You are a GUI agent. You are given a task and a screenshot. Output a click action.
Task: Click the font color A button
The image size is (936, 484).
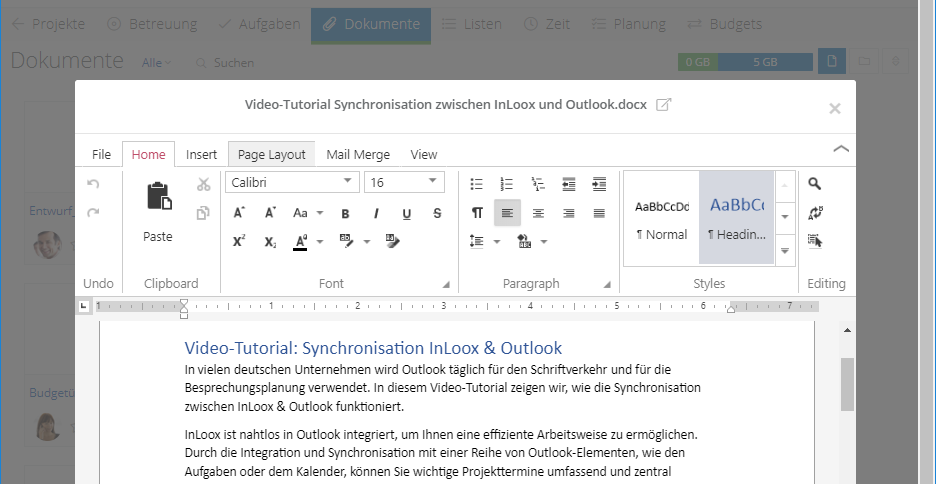tap(300, 242)
